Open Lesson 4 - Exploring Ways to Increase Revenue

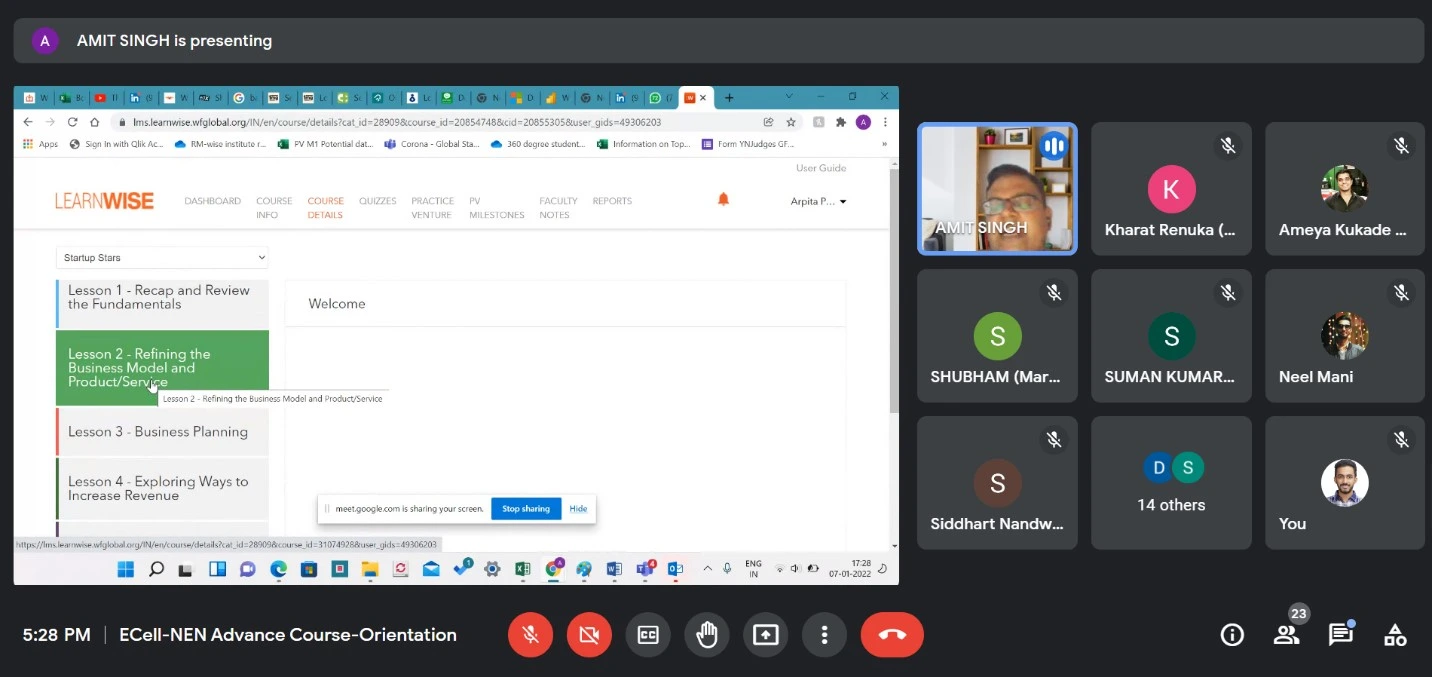(x=162, y=488)
